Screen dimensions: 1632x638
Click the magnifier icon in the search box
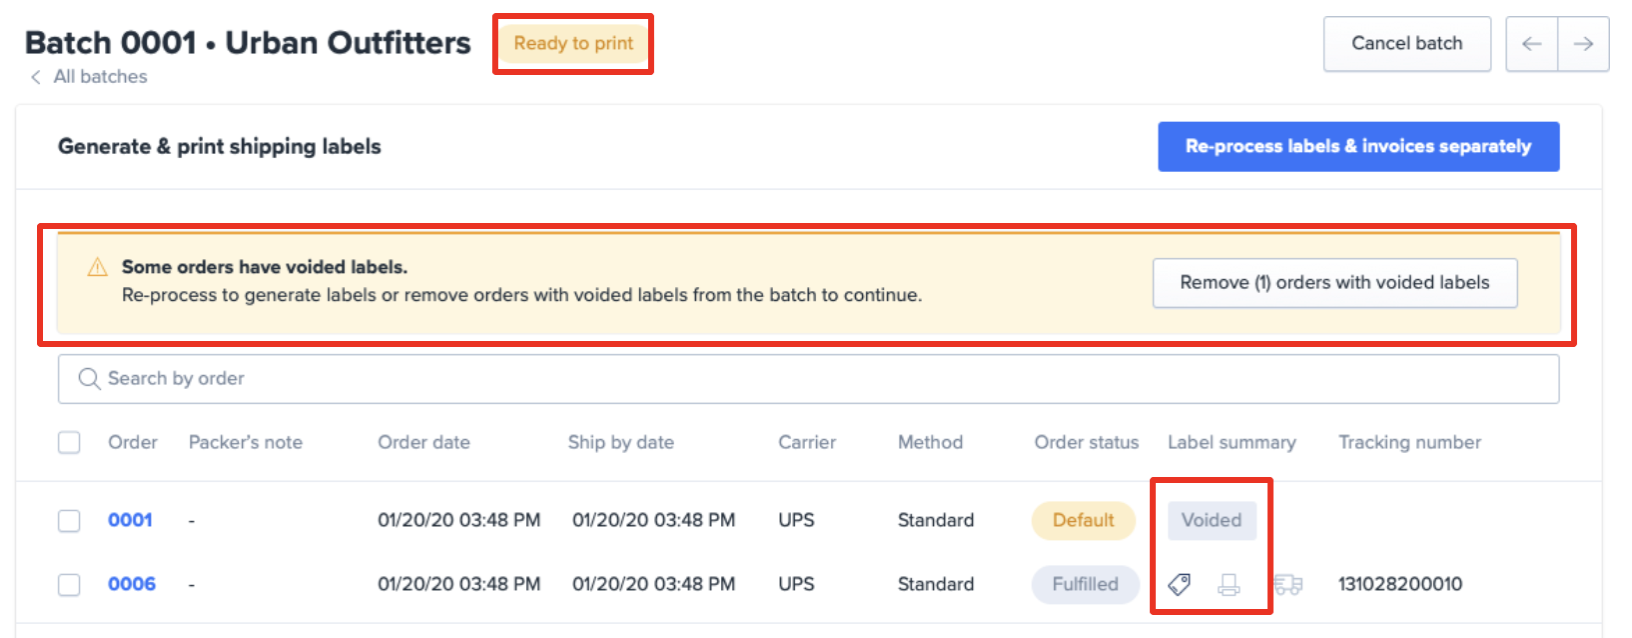click(x=89, y=379)
